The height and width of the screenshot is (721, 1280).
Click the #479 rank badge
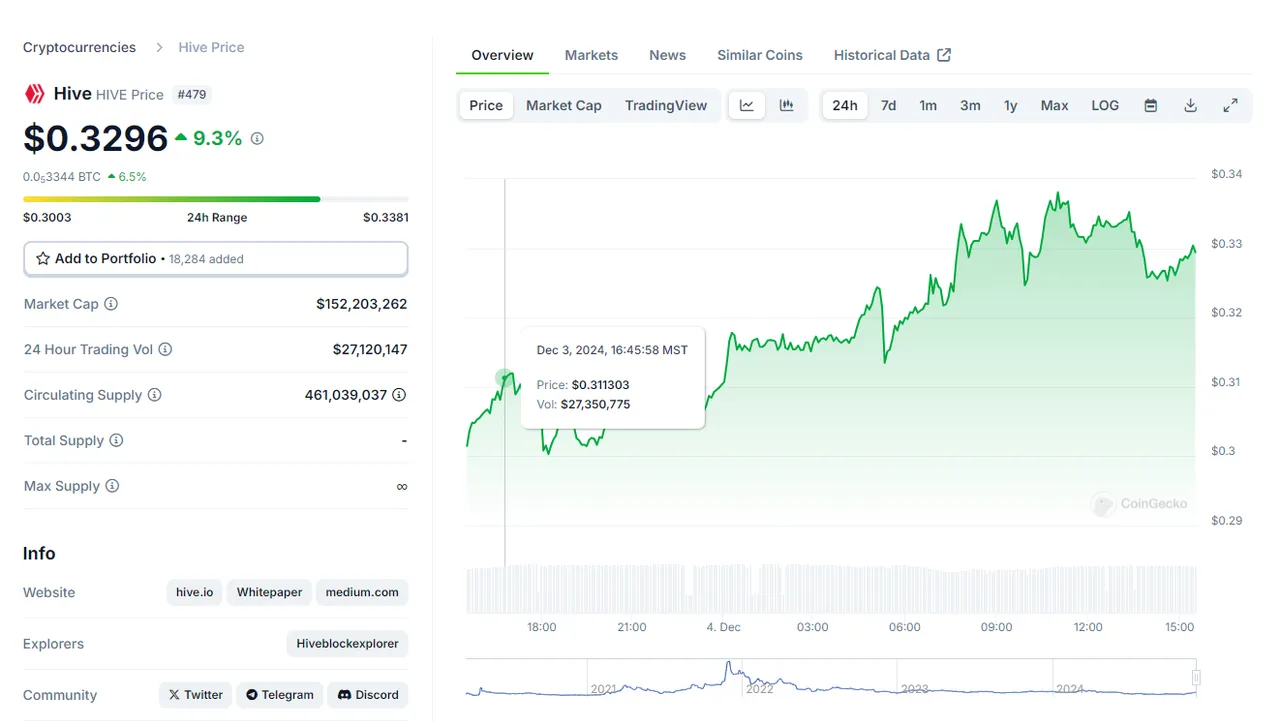pos(192,94)
